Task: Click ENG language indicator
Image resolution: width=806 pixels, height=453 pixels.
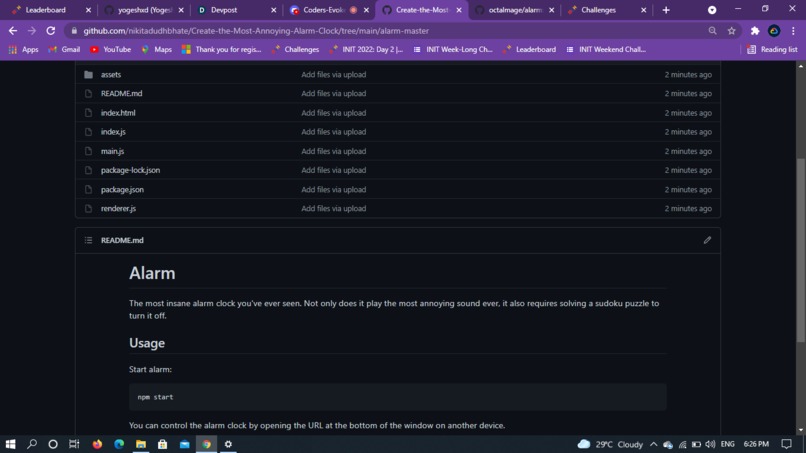Action: pyautogui.click(x=727, y=444)
